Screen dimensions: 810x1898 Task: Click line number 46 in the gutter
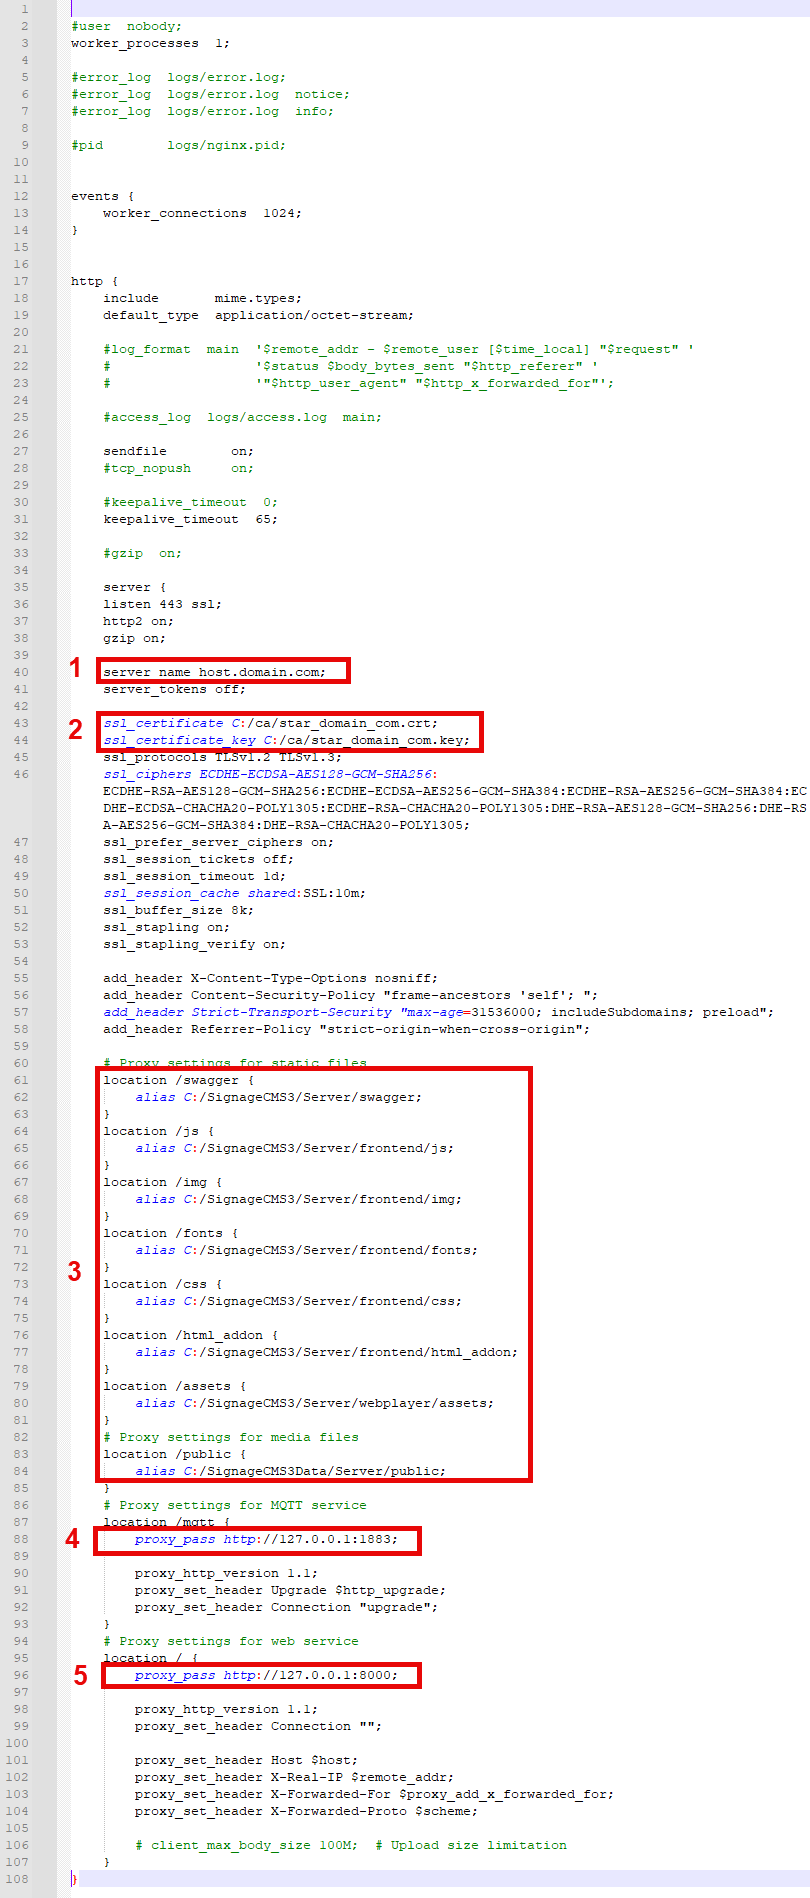point(21,774)
